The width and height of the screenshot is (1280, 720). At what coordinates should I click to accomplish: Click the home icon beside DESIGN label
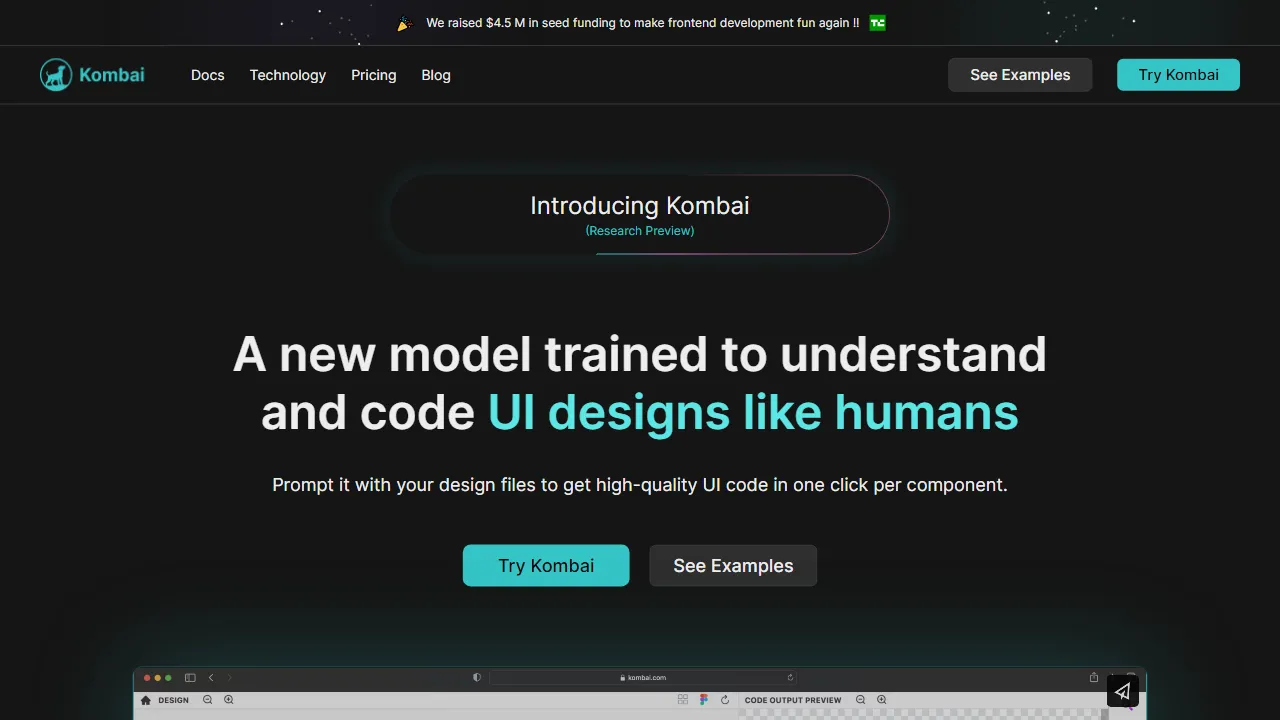click(146, 700)
